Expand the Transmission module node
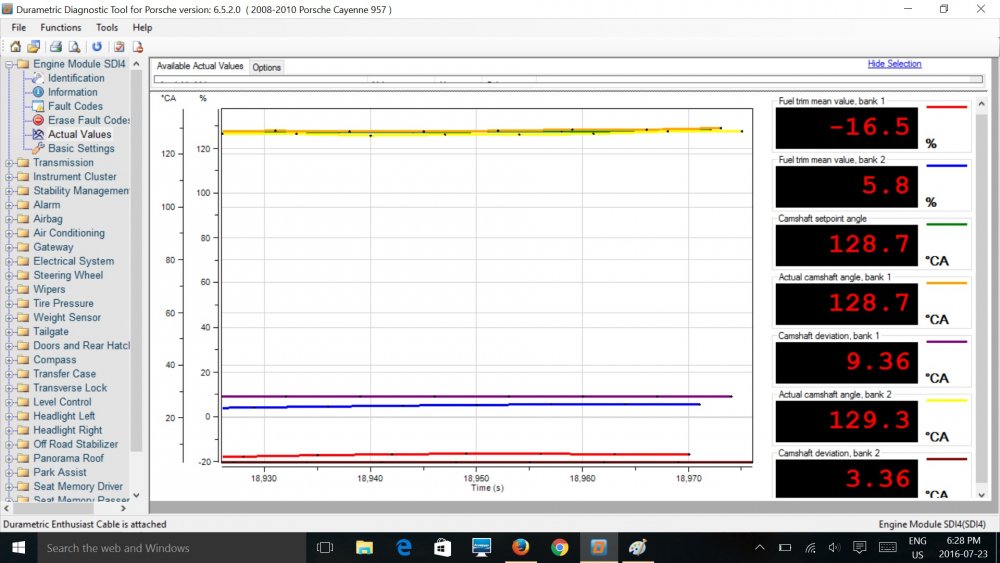The width and height of the screenshot is (1000, 563). (x=9, y=163)
